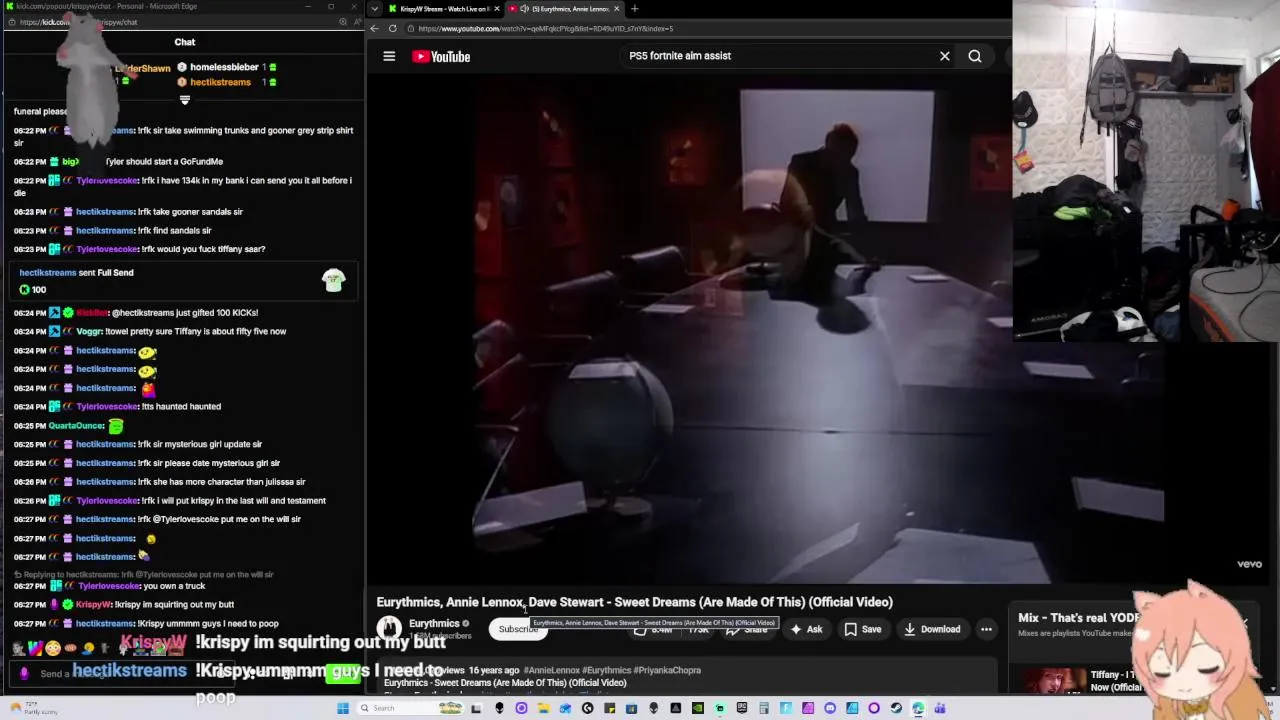Open the Eurythmics channel name link
Viewport: 1280px width, 720px height.
(x=434, y=623)
